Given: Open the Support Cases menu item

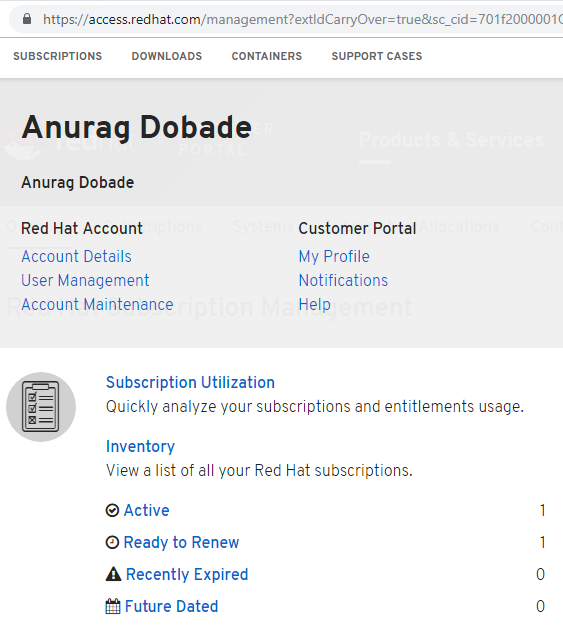Looking at the screenshot, I should point(377,56).
